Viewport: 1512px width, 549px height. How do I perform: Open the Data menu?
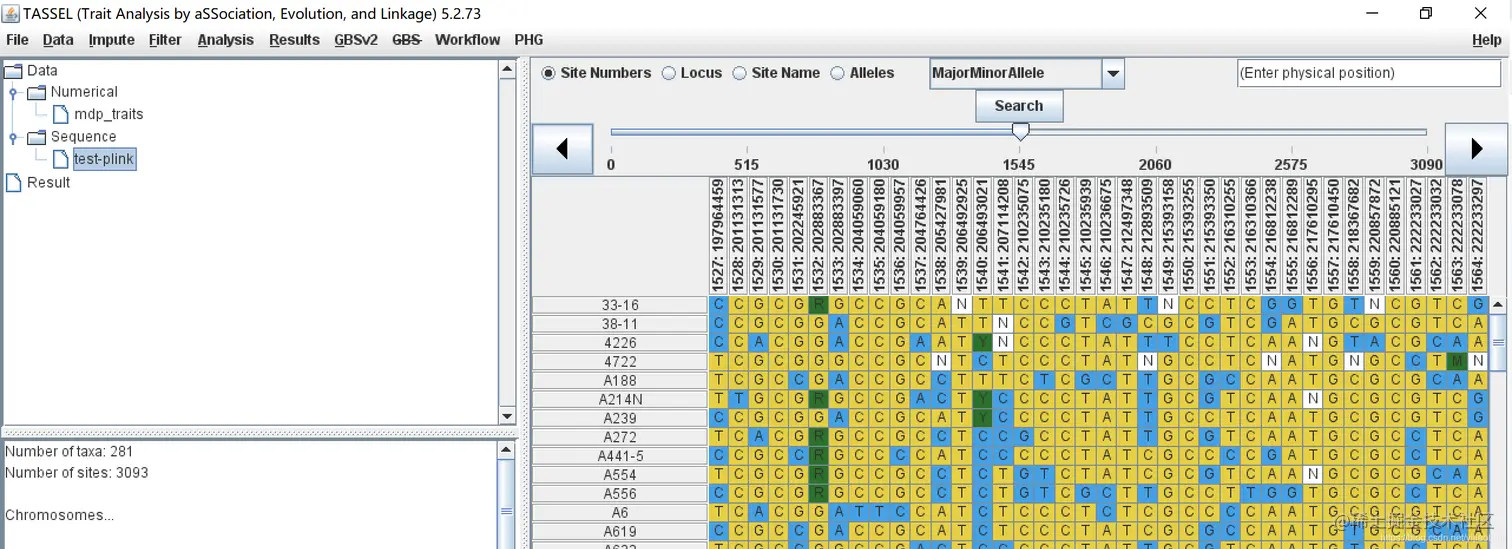tap(58, 40)
